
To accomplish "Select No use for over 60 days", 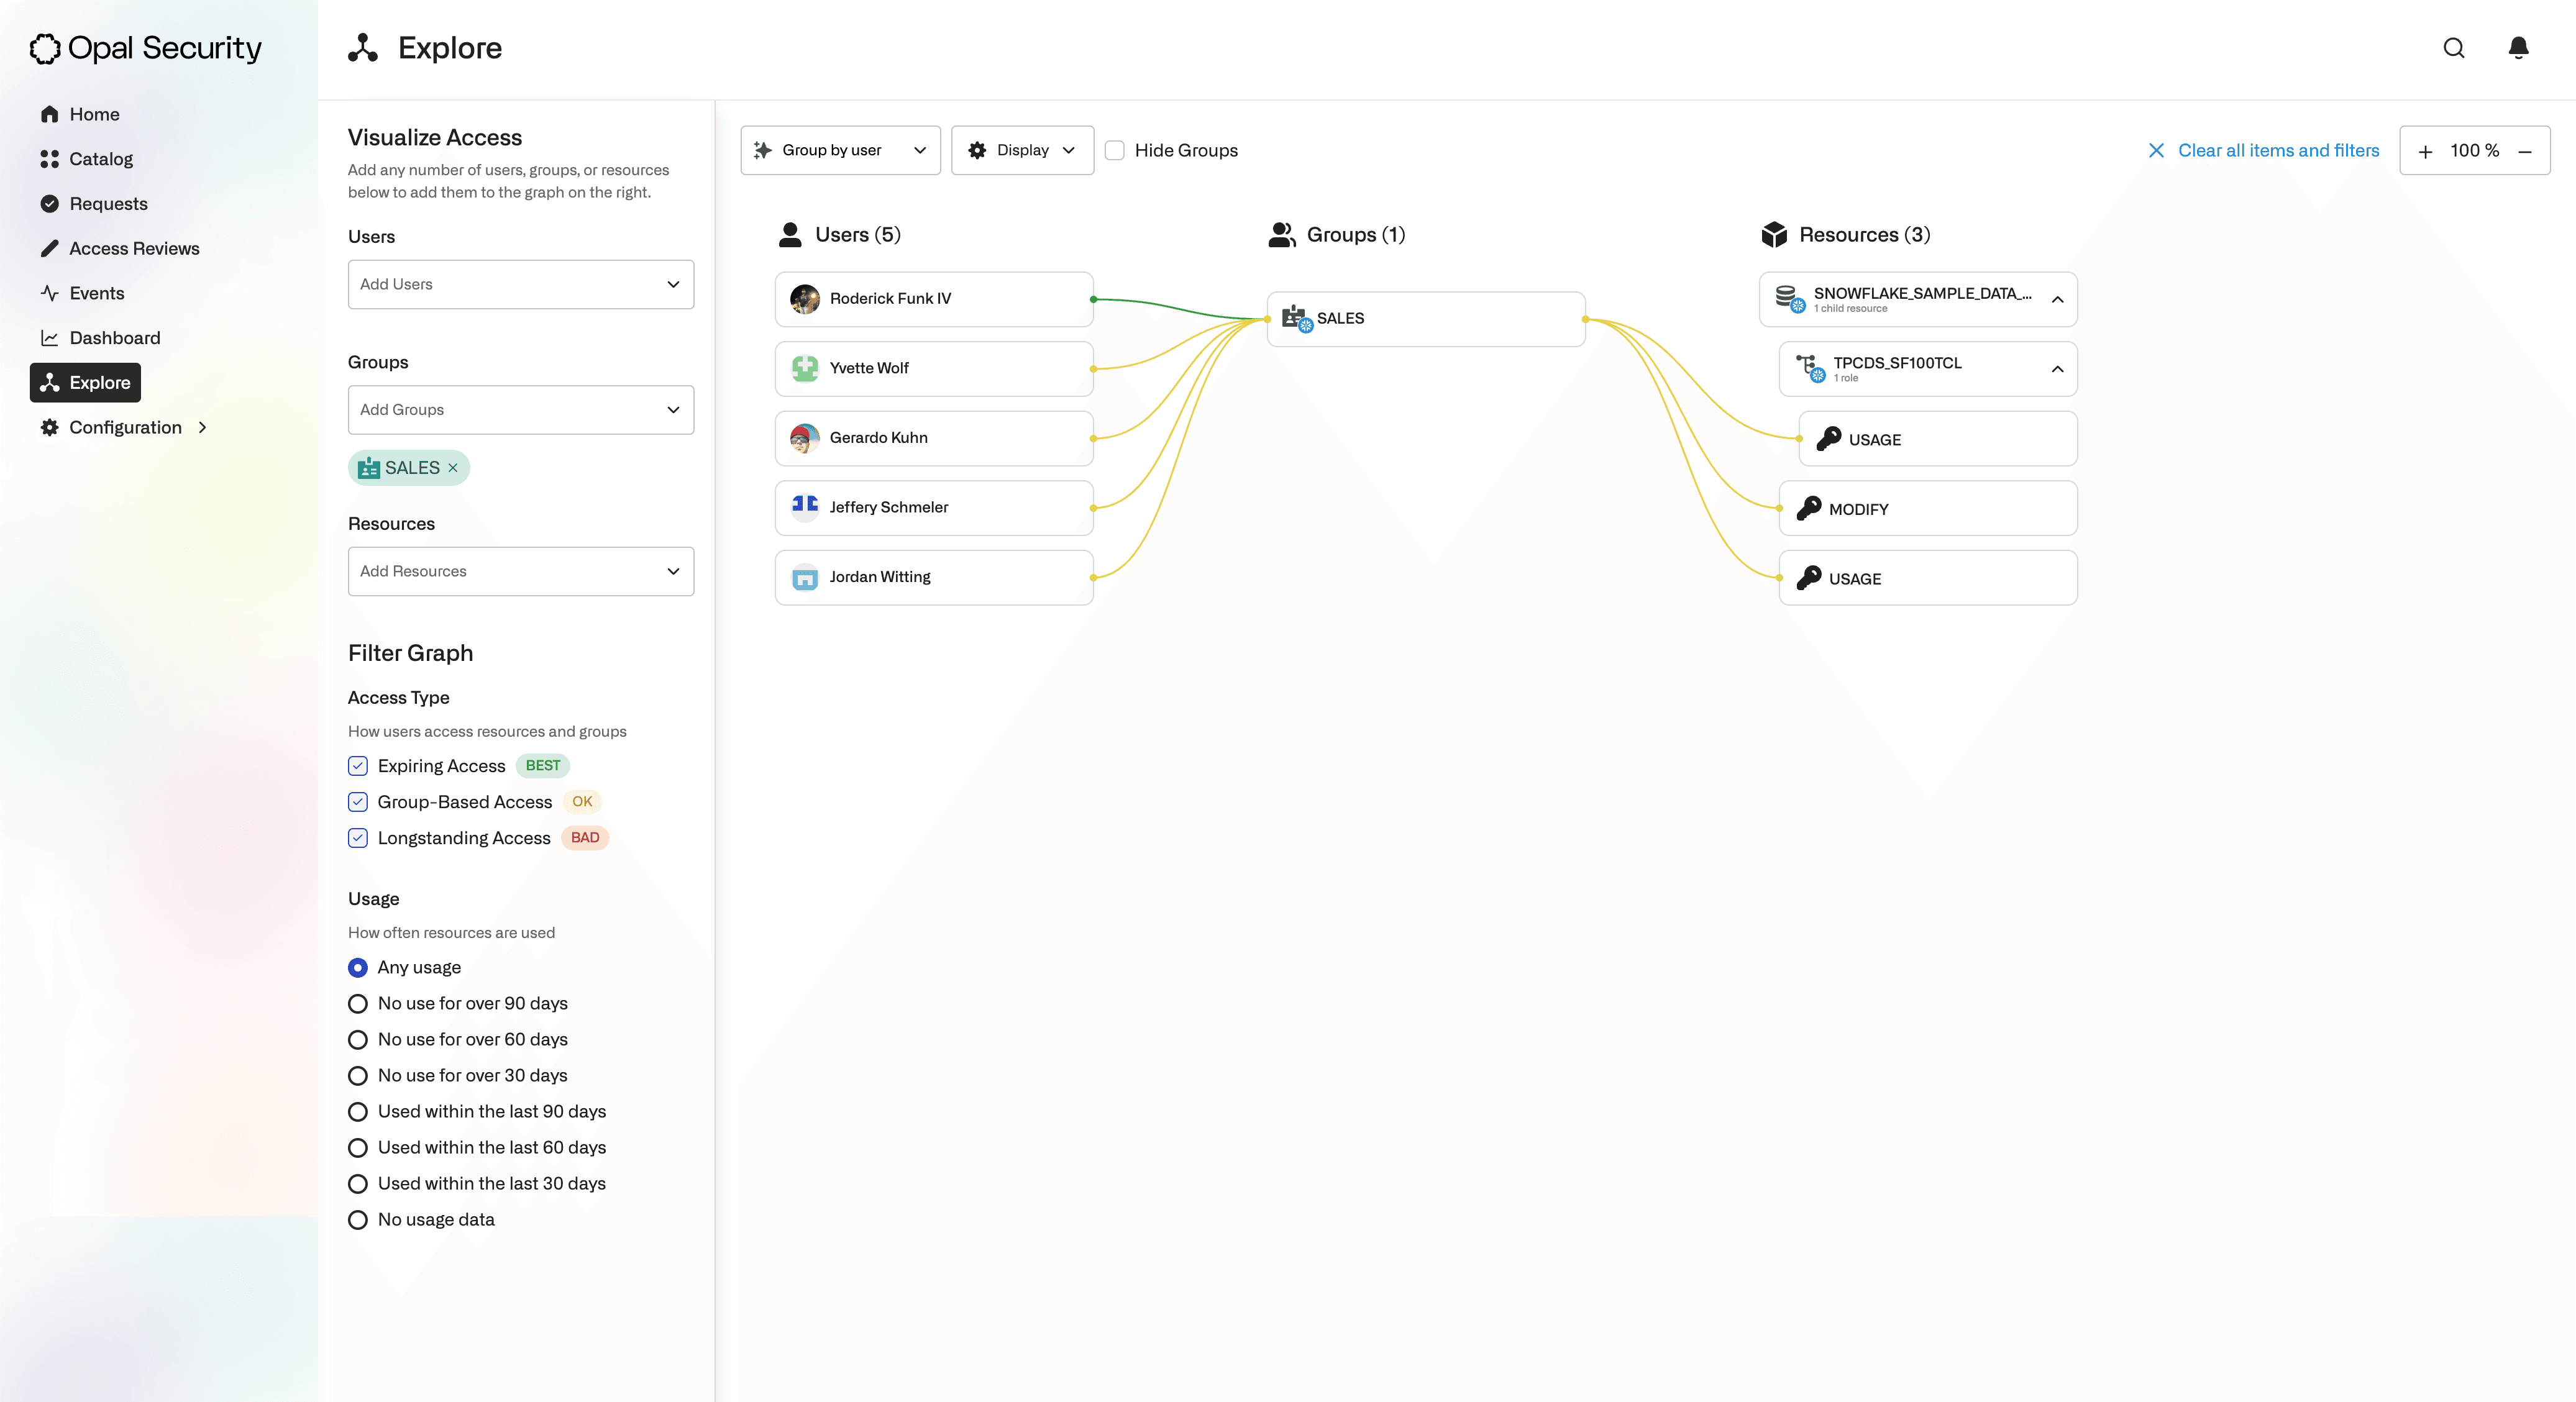I will point(358,1040).
